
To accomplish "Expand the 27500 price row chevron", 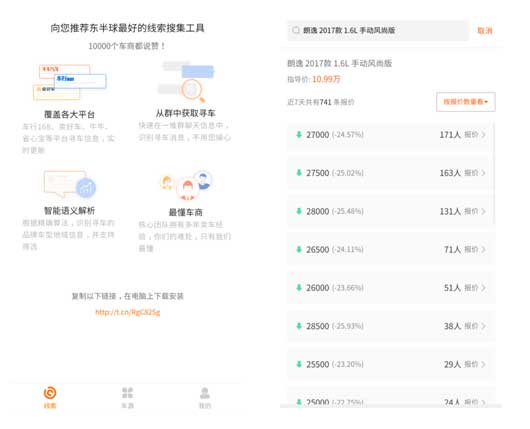I will 483,173.
